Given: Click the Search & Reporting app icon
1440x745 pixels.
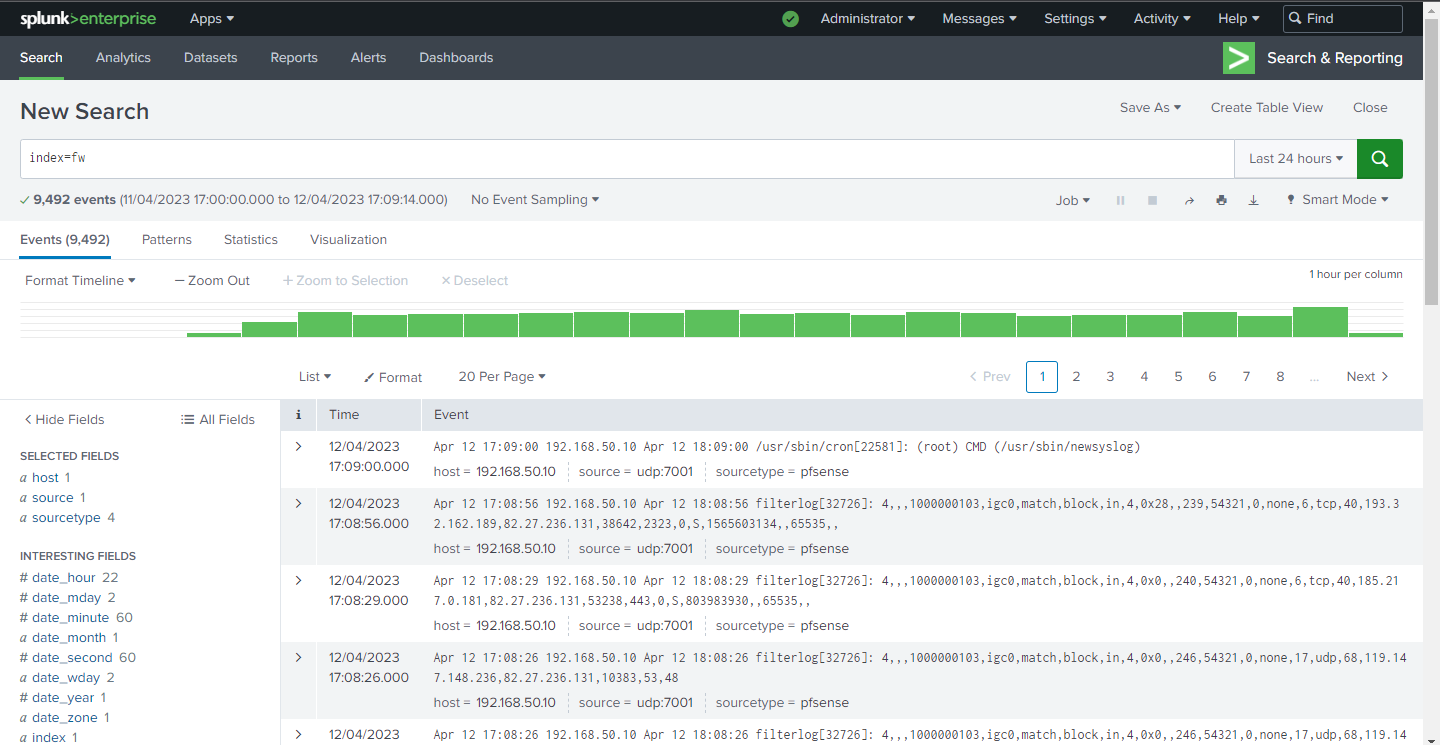Looking at the screenshot, I should click(x=1238, y=58).
